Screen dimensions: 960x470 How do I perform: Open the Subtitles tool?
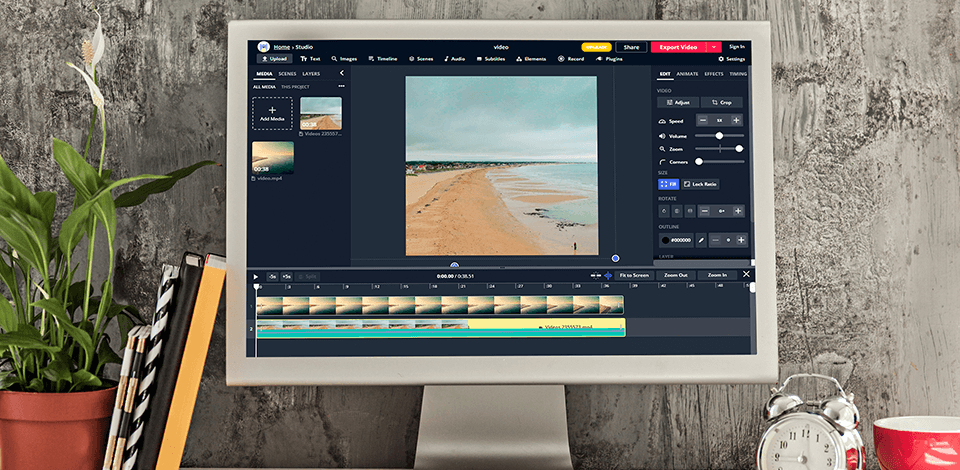point(490,59)
